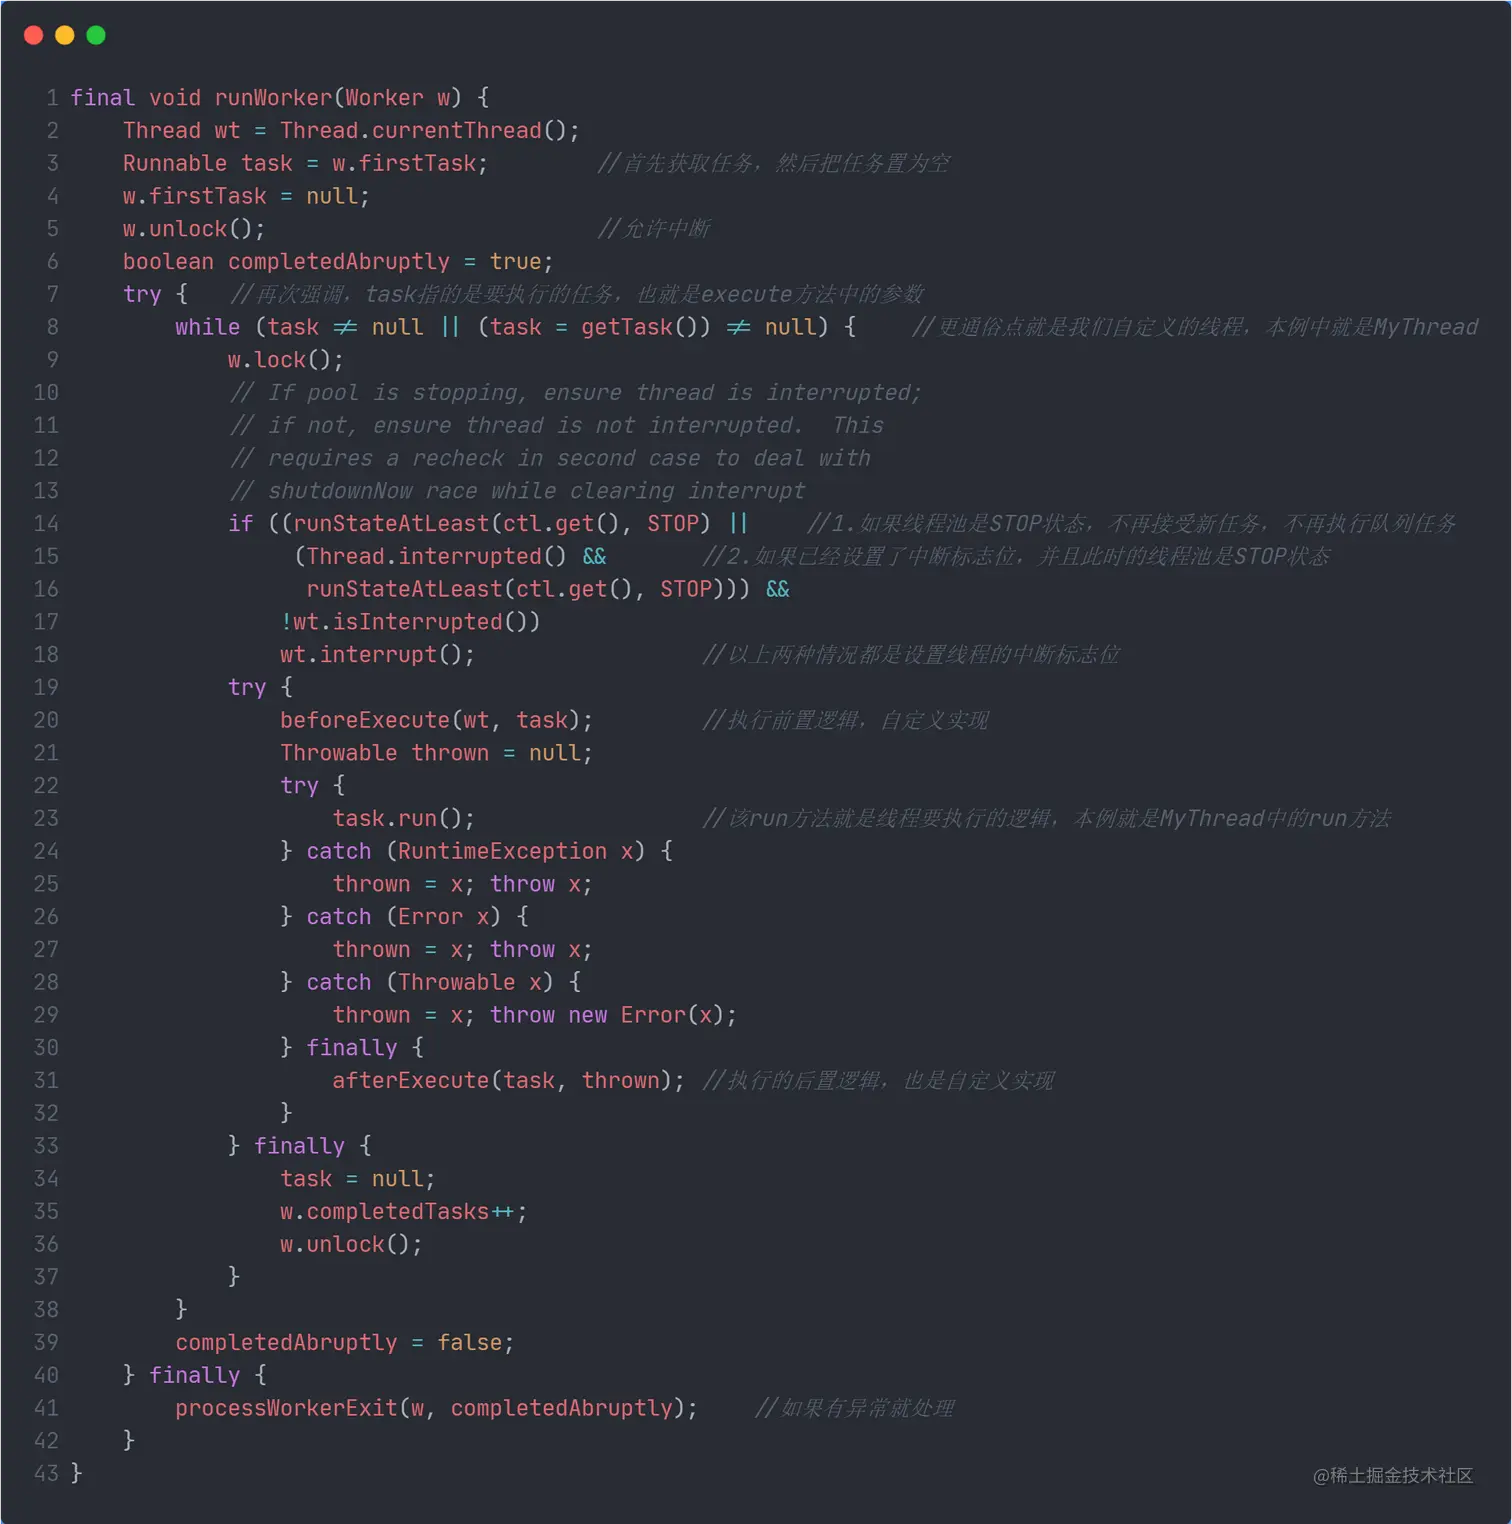
Task: Click the comment '//执行的后置逻辑，也是自定义实现'
Action: point(879,1080)
